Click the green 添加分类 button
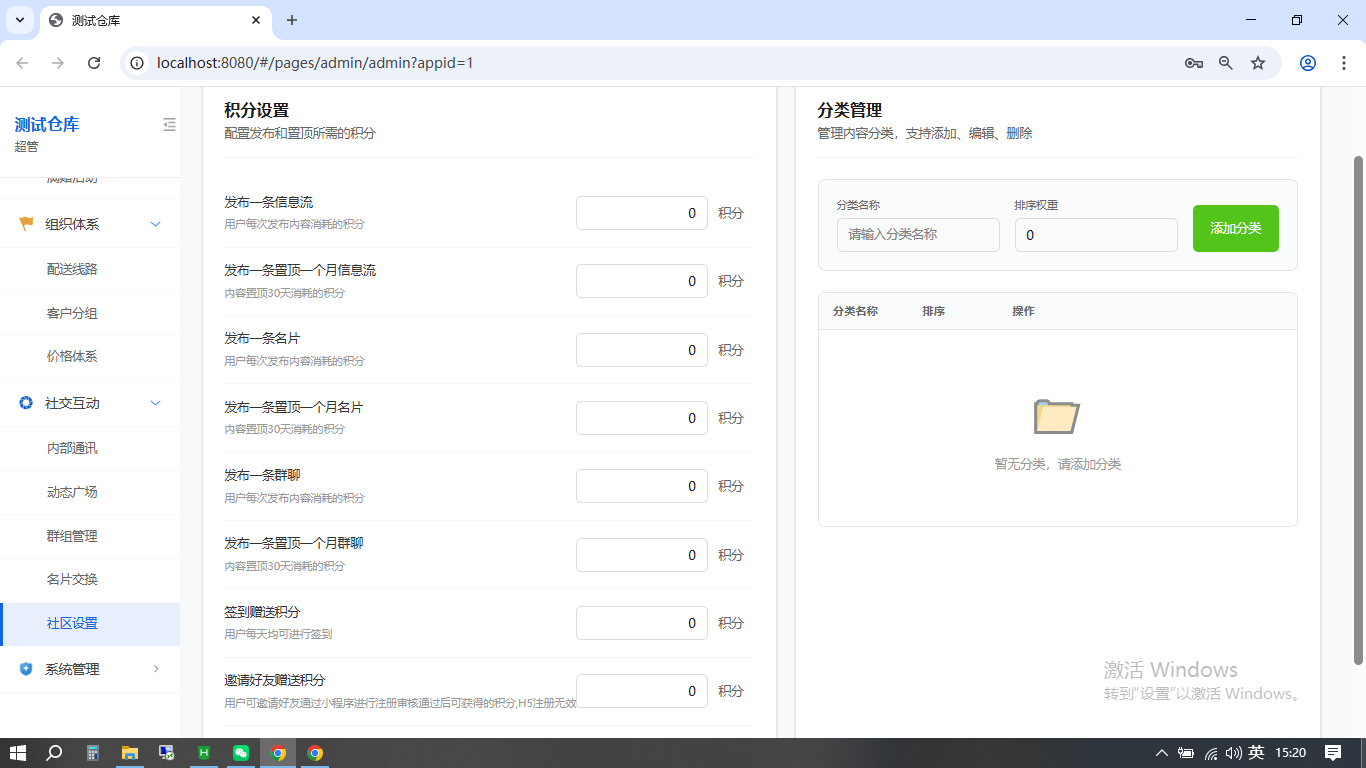Viewport: 1366px width, 768px height. pyautogui.click(x=1235, y=228)
